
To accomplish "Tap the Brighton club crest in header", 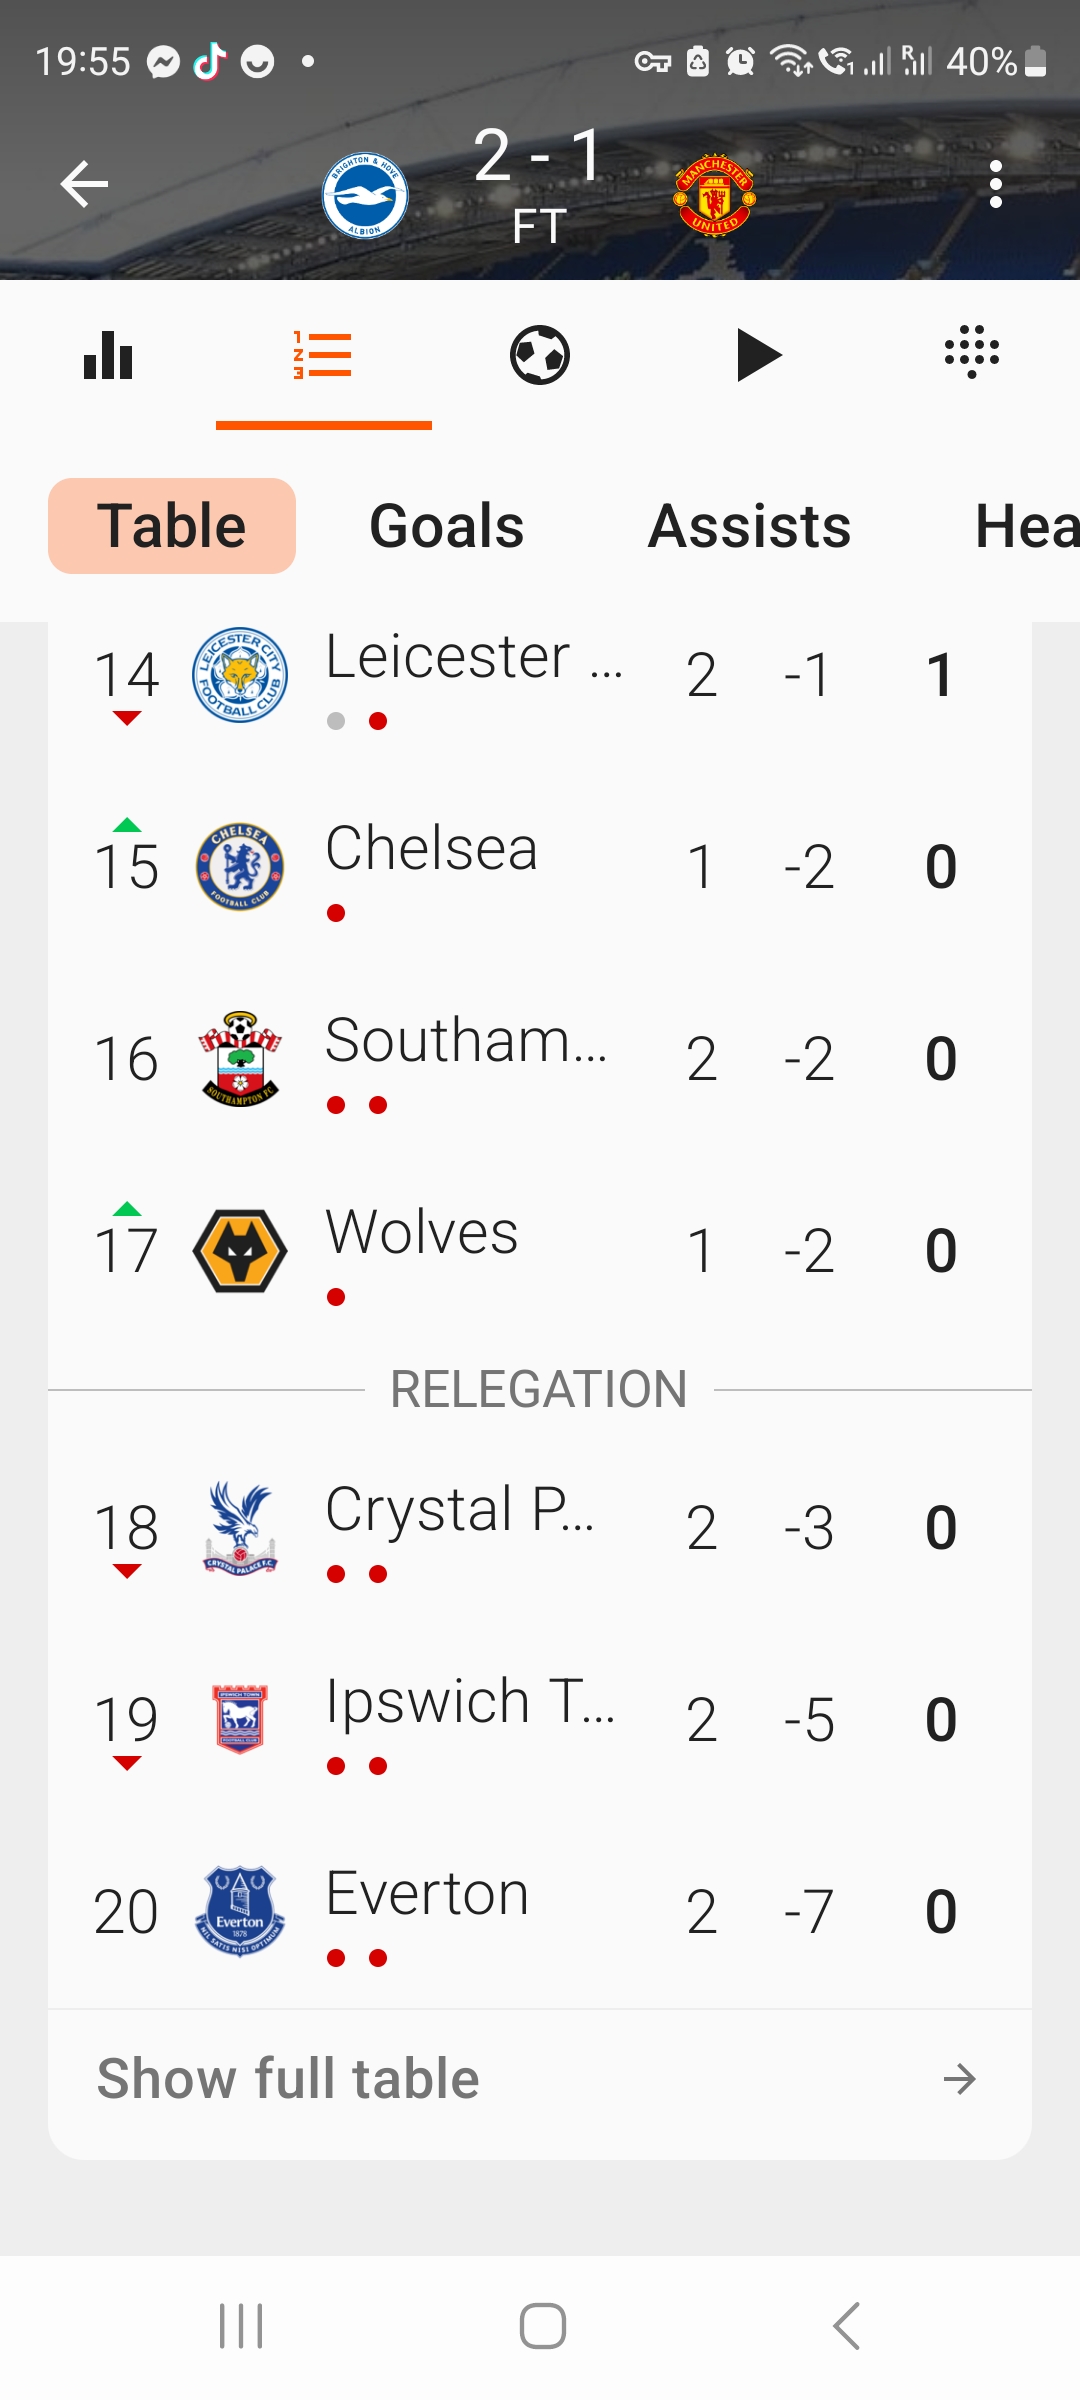I will pyautogui.click(x=365, y=196).
